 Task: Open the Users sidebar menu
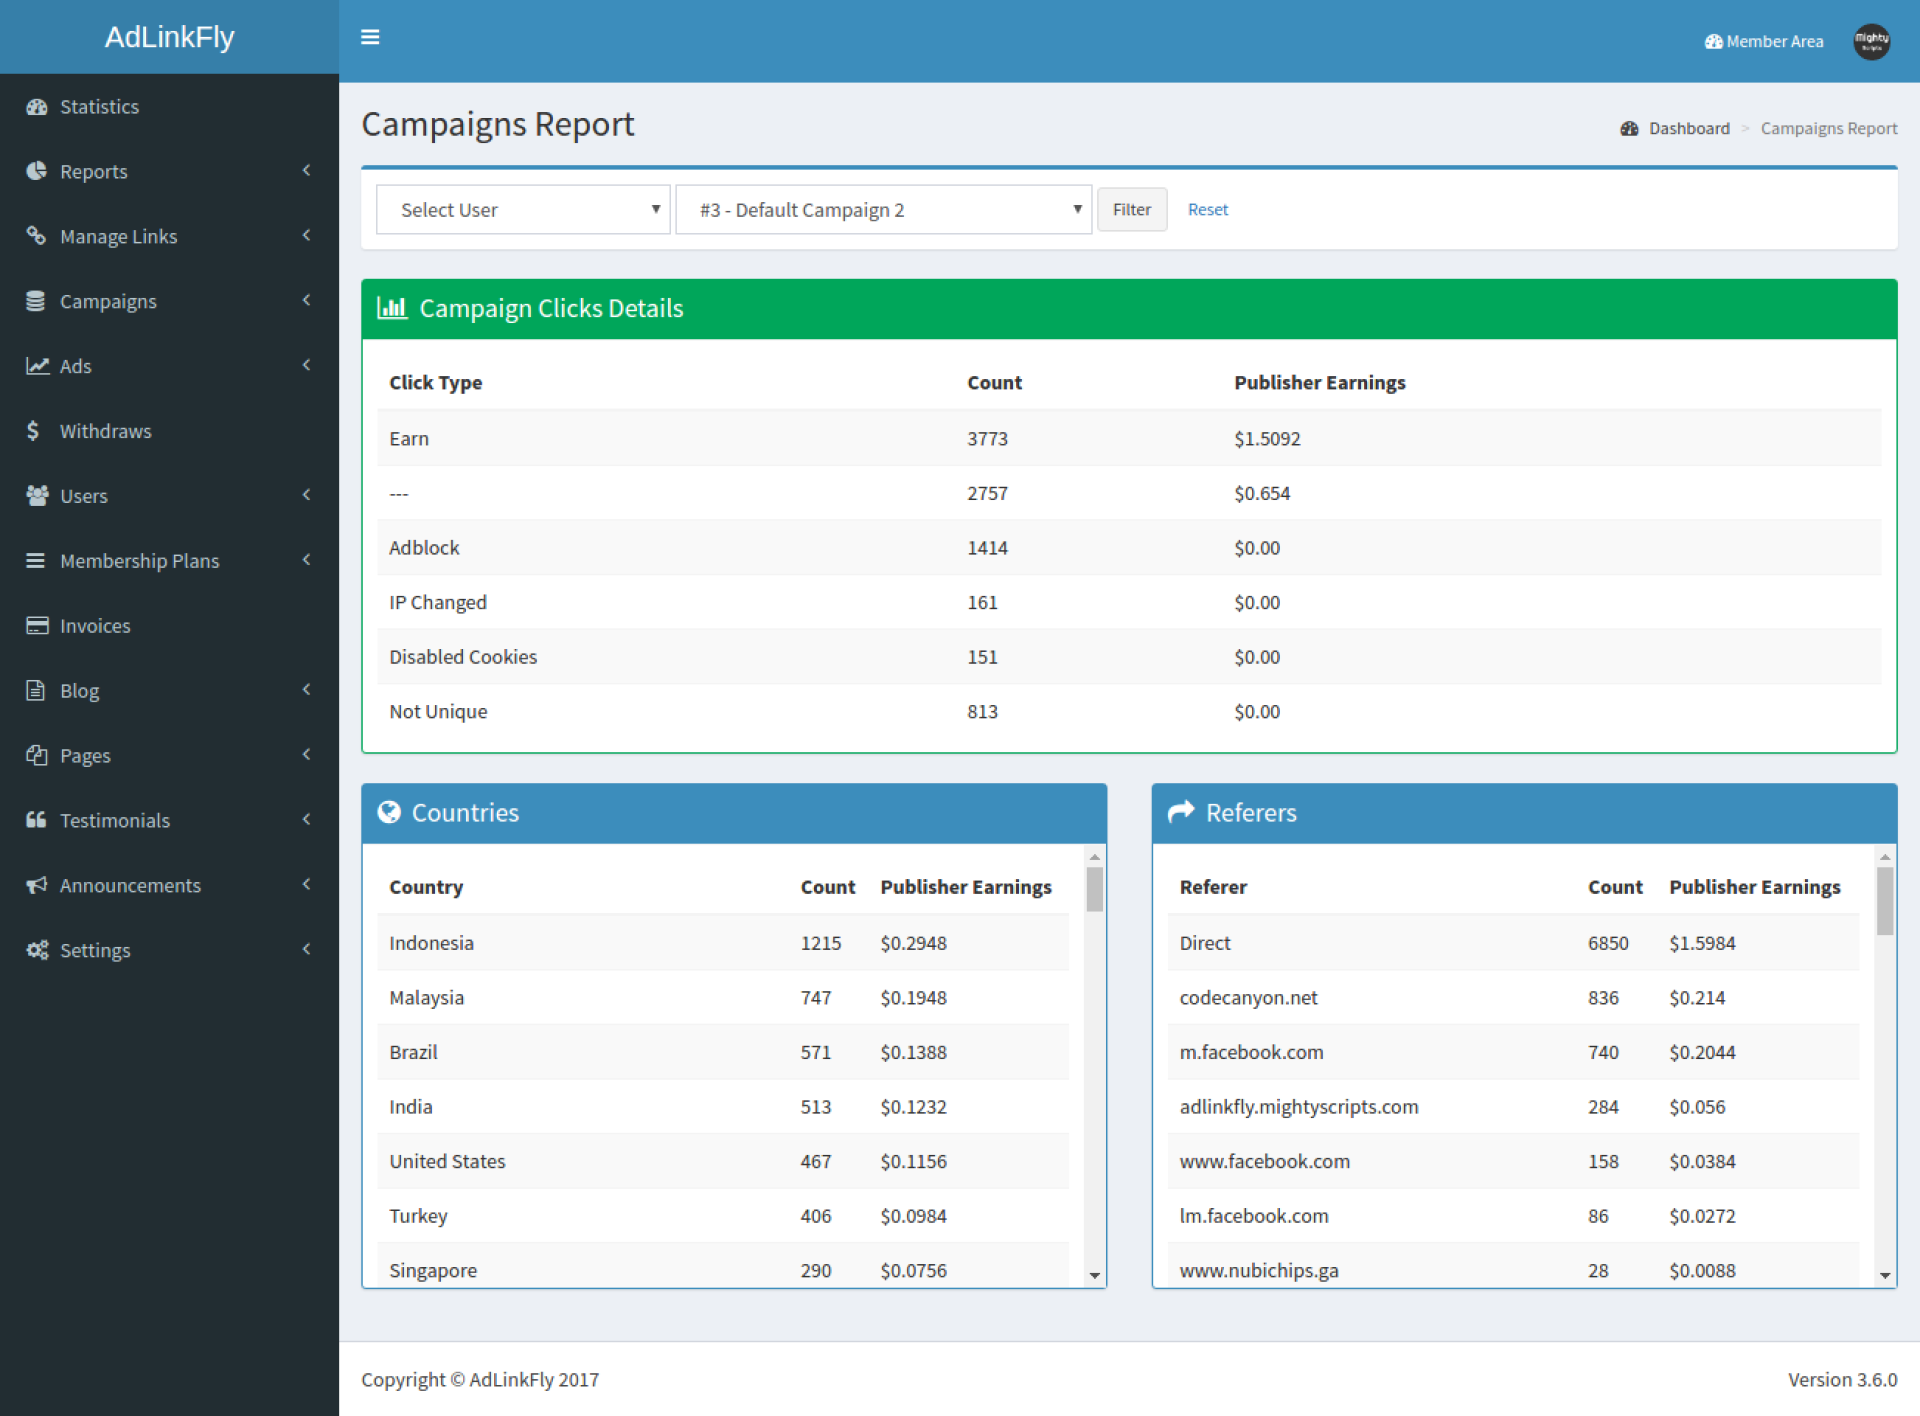coord(84,496)
